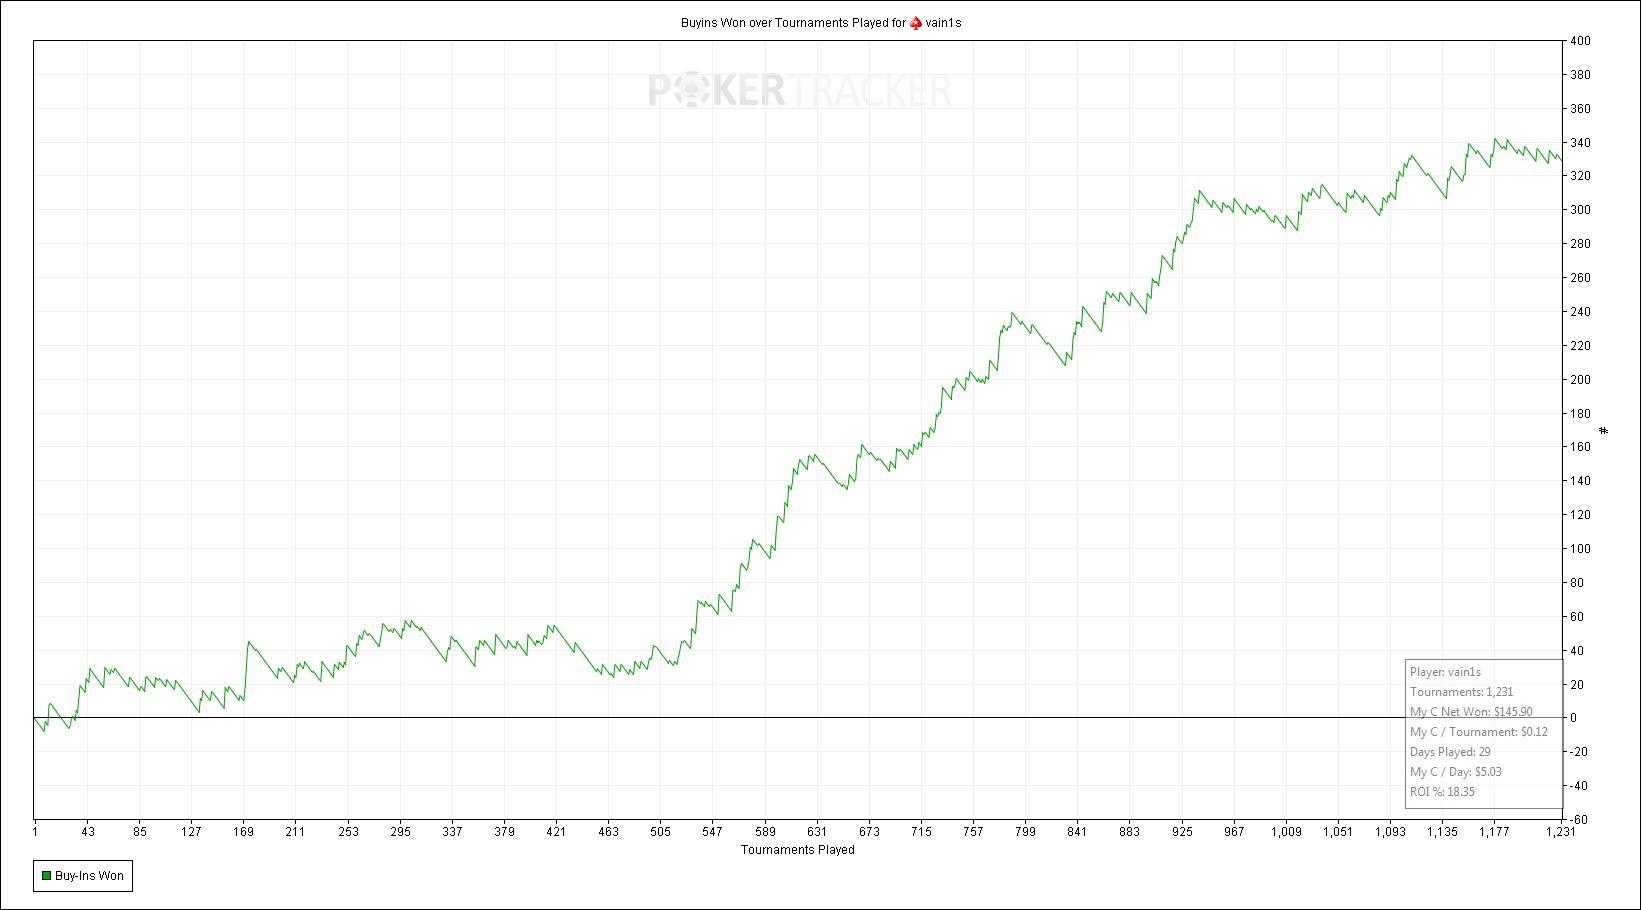The image size is (1641, 910).
Task: Select the 'Tournaments Played' x-axis title
Action: tap(797, 850)
